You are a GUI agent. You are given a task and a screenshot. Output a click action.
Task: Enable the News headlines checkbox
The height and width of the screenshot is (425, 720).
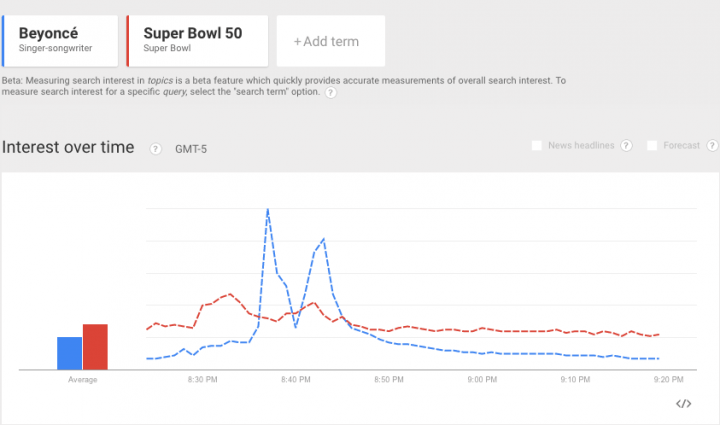click(537, 146)
